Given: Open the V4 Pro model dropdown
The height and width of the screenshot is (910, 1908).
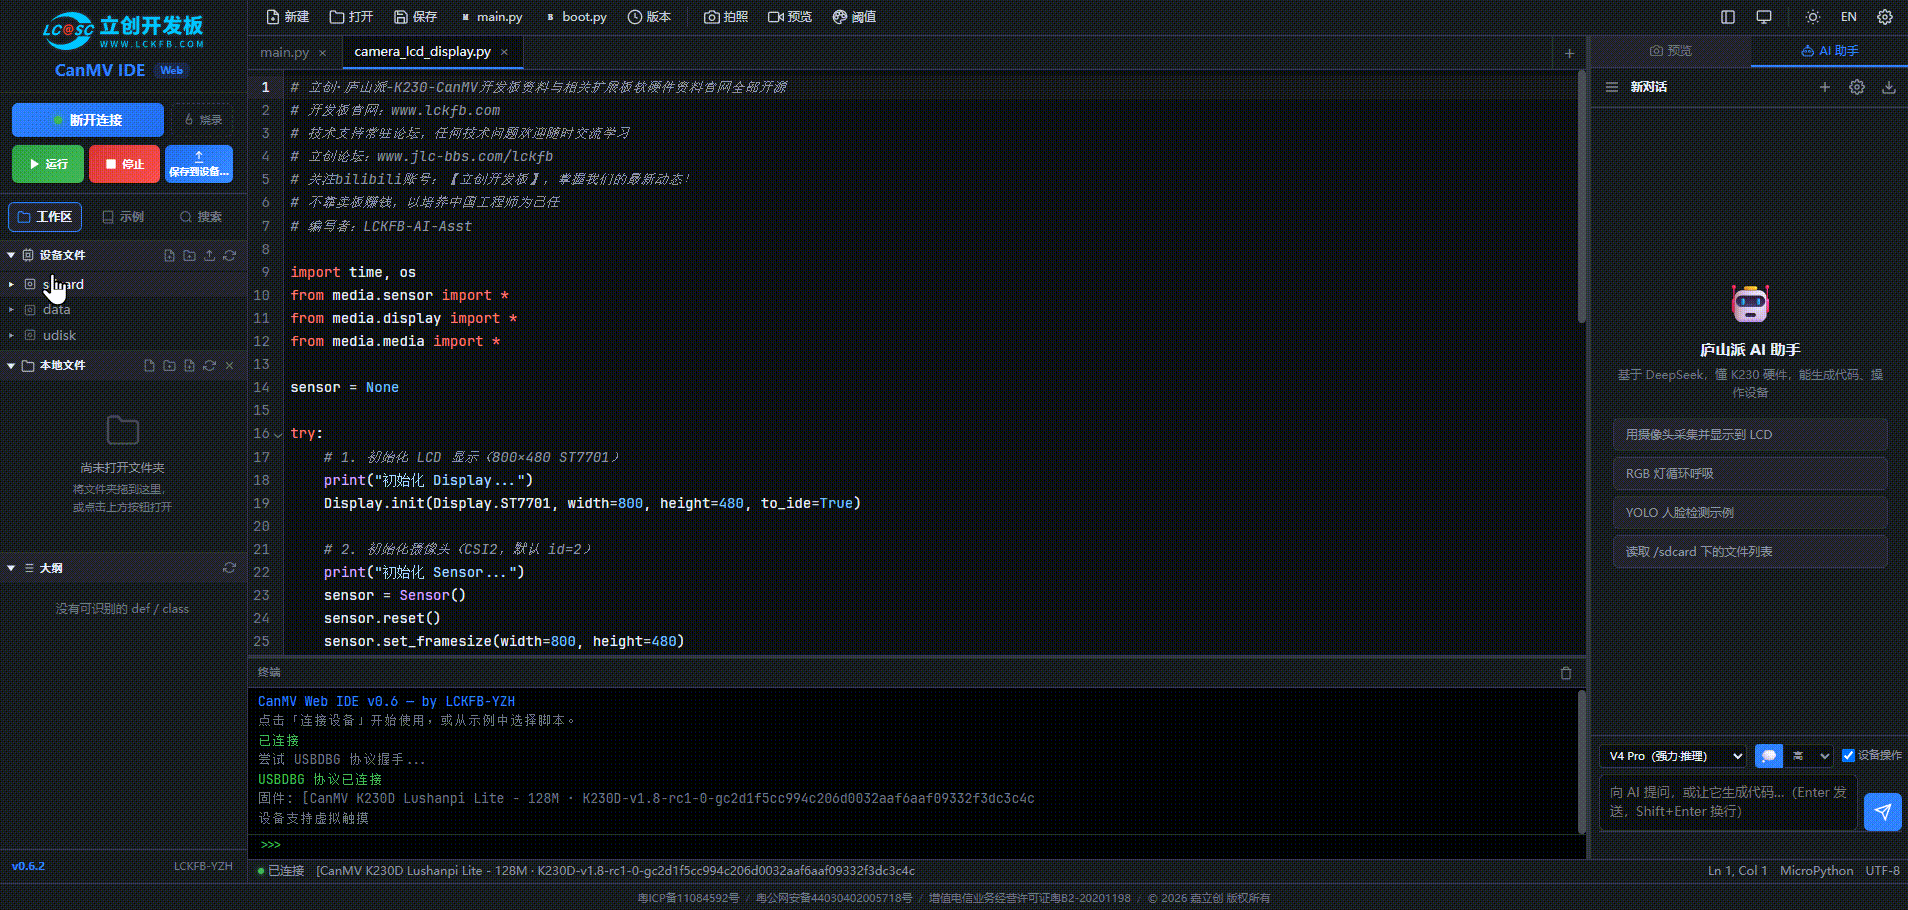Looking at the screenshot, I should [1674, 756].
